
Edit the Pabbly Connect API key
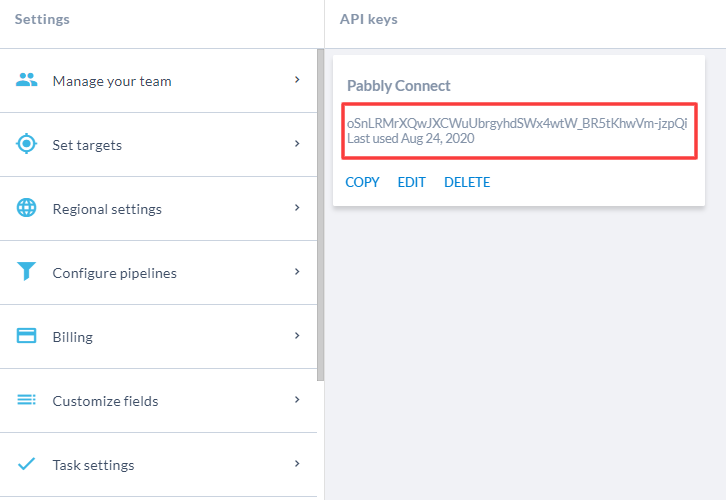[x=411, y=182]
